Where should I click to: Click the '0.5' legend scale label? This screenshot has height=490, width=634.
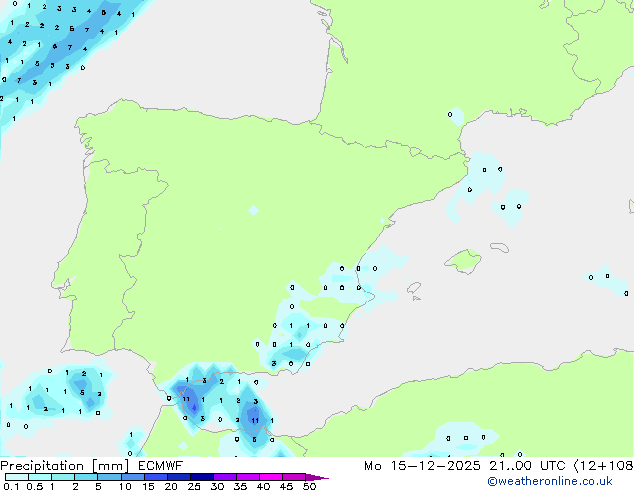click(x=35, y=486)
